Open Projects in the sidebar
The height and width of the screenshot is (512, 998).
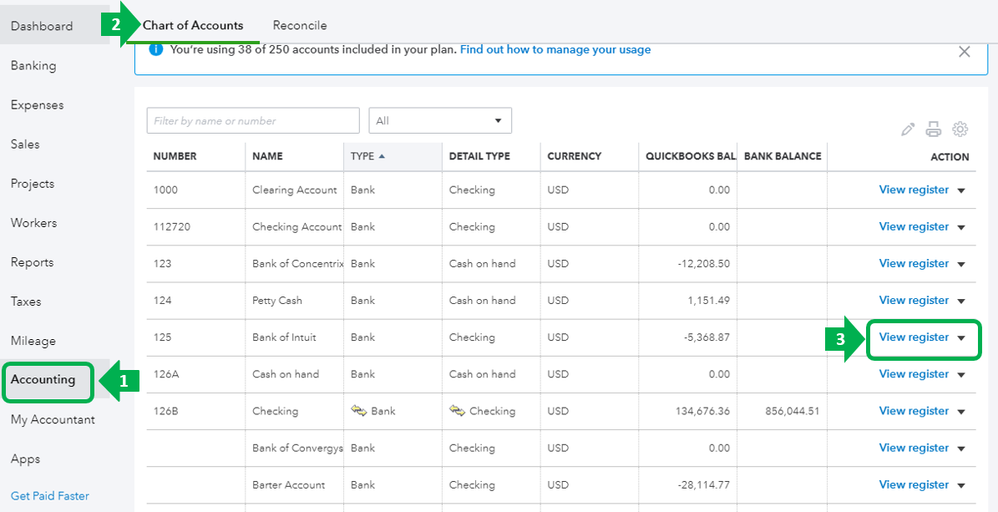[x=32, y=184]
